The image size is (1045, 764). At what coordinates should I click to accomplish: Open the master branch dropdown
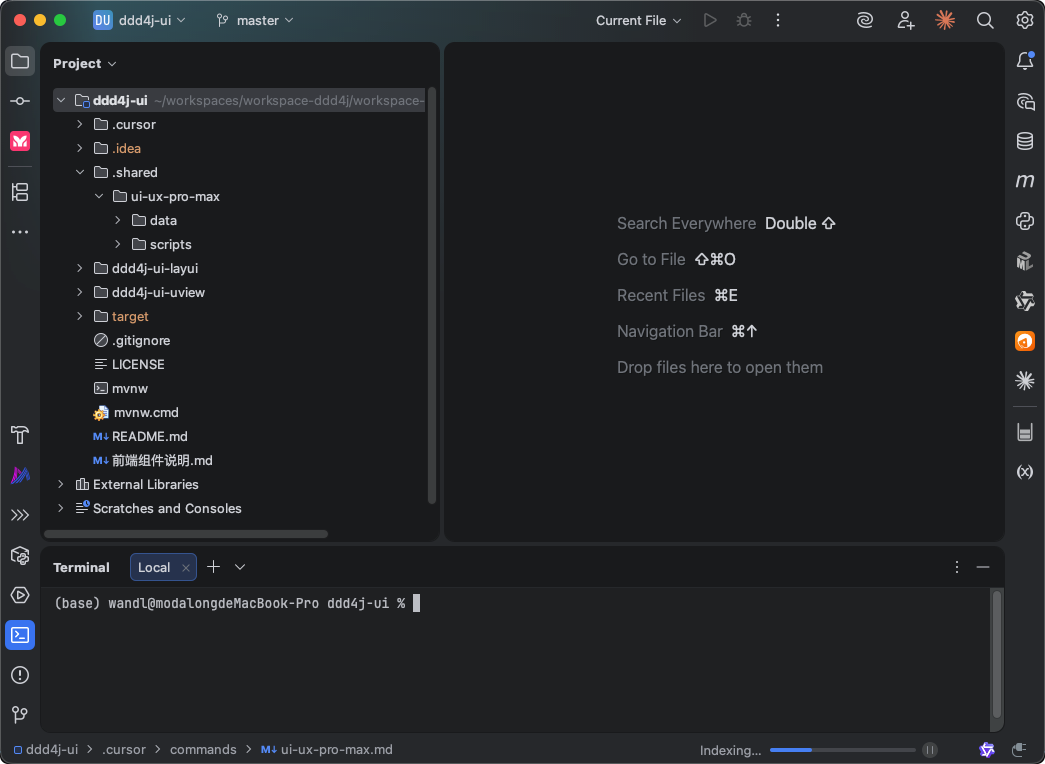coord(256,20)
